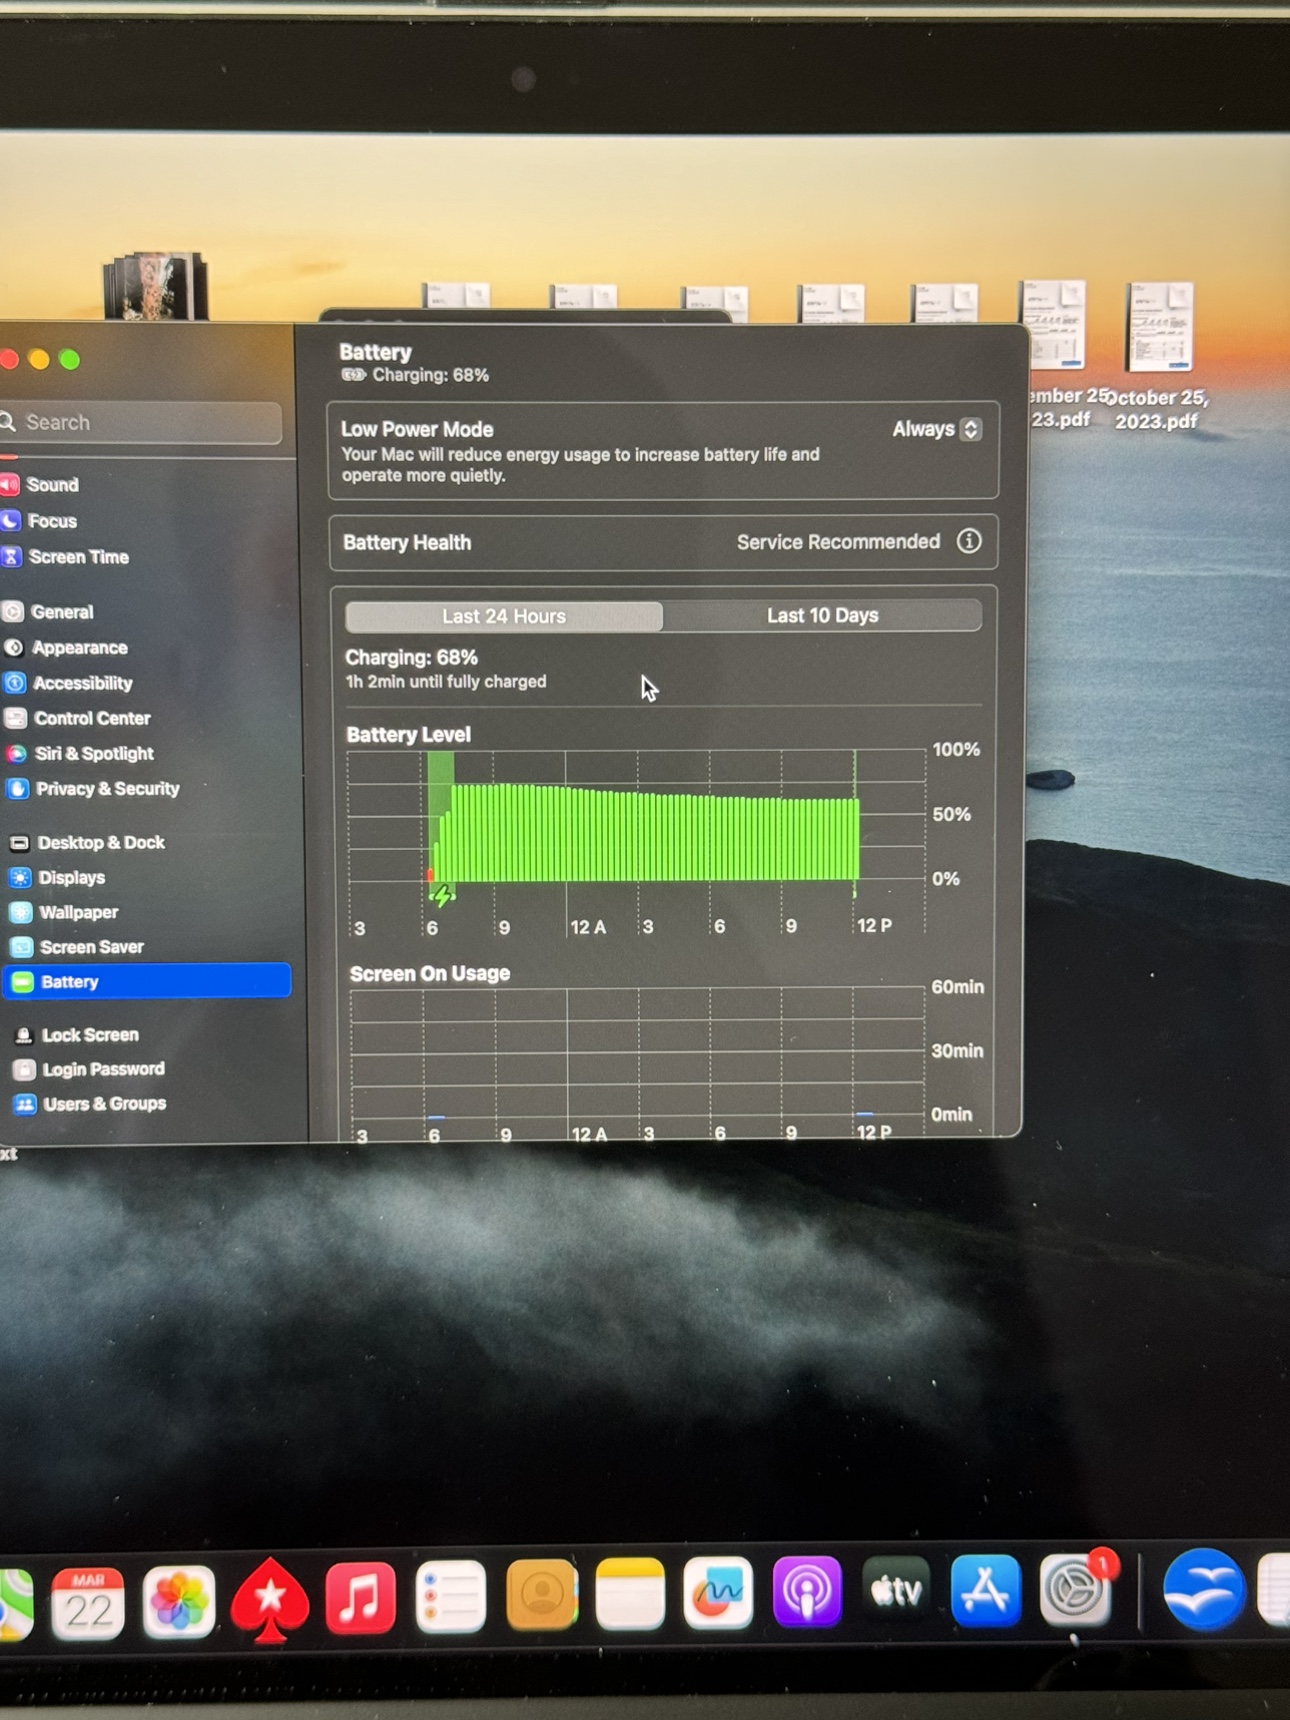Click the photo stack on the desktop

click(156, 286)
